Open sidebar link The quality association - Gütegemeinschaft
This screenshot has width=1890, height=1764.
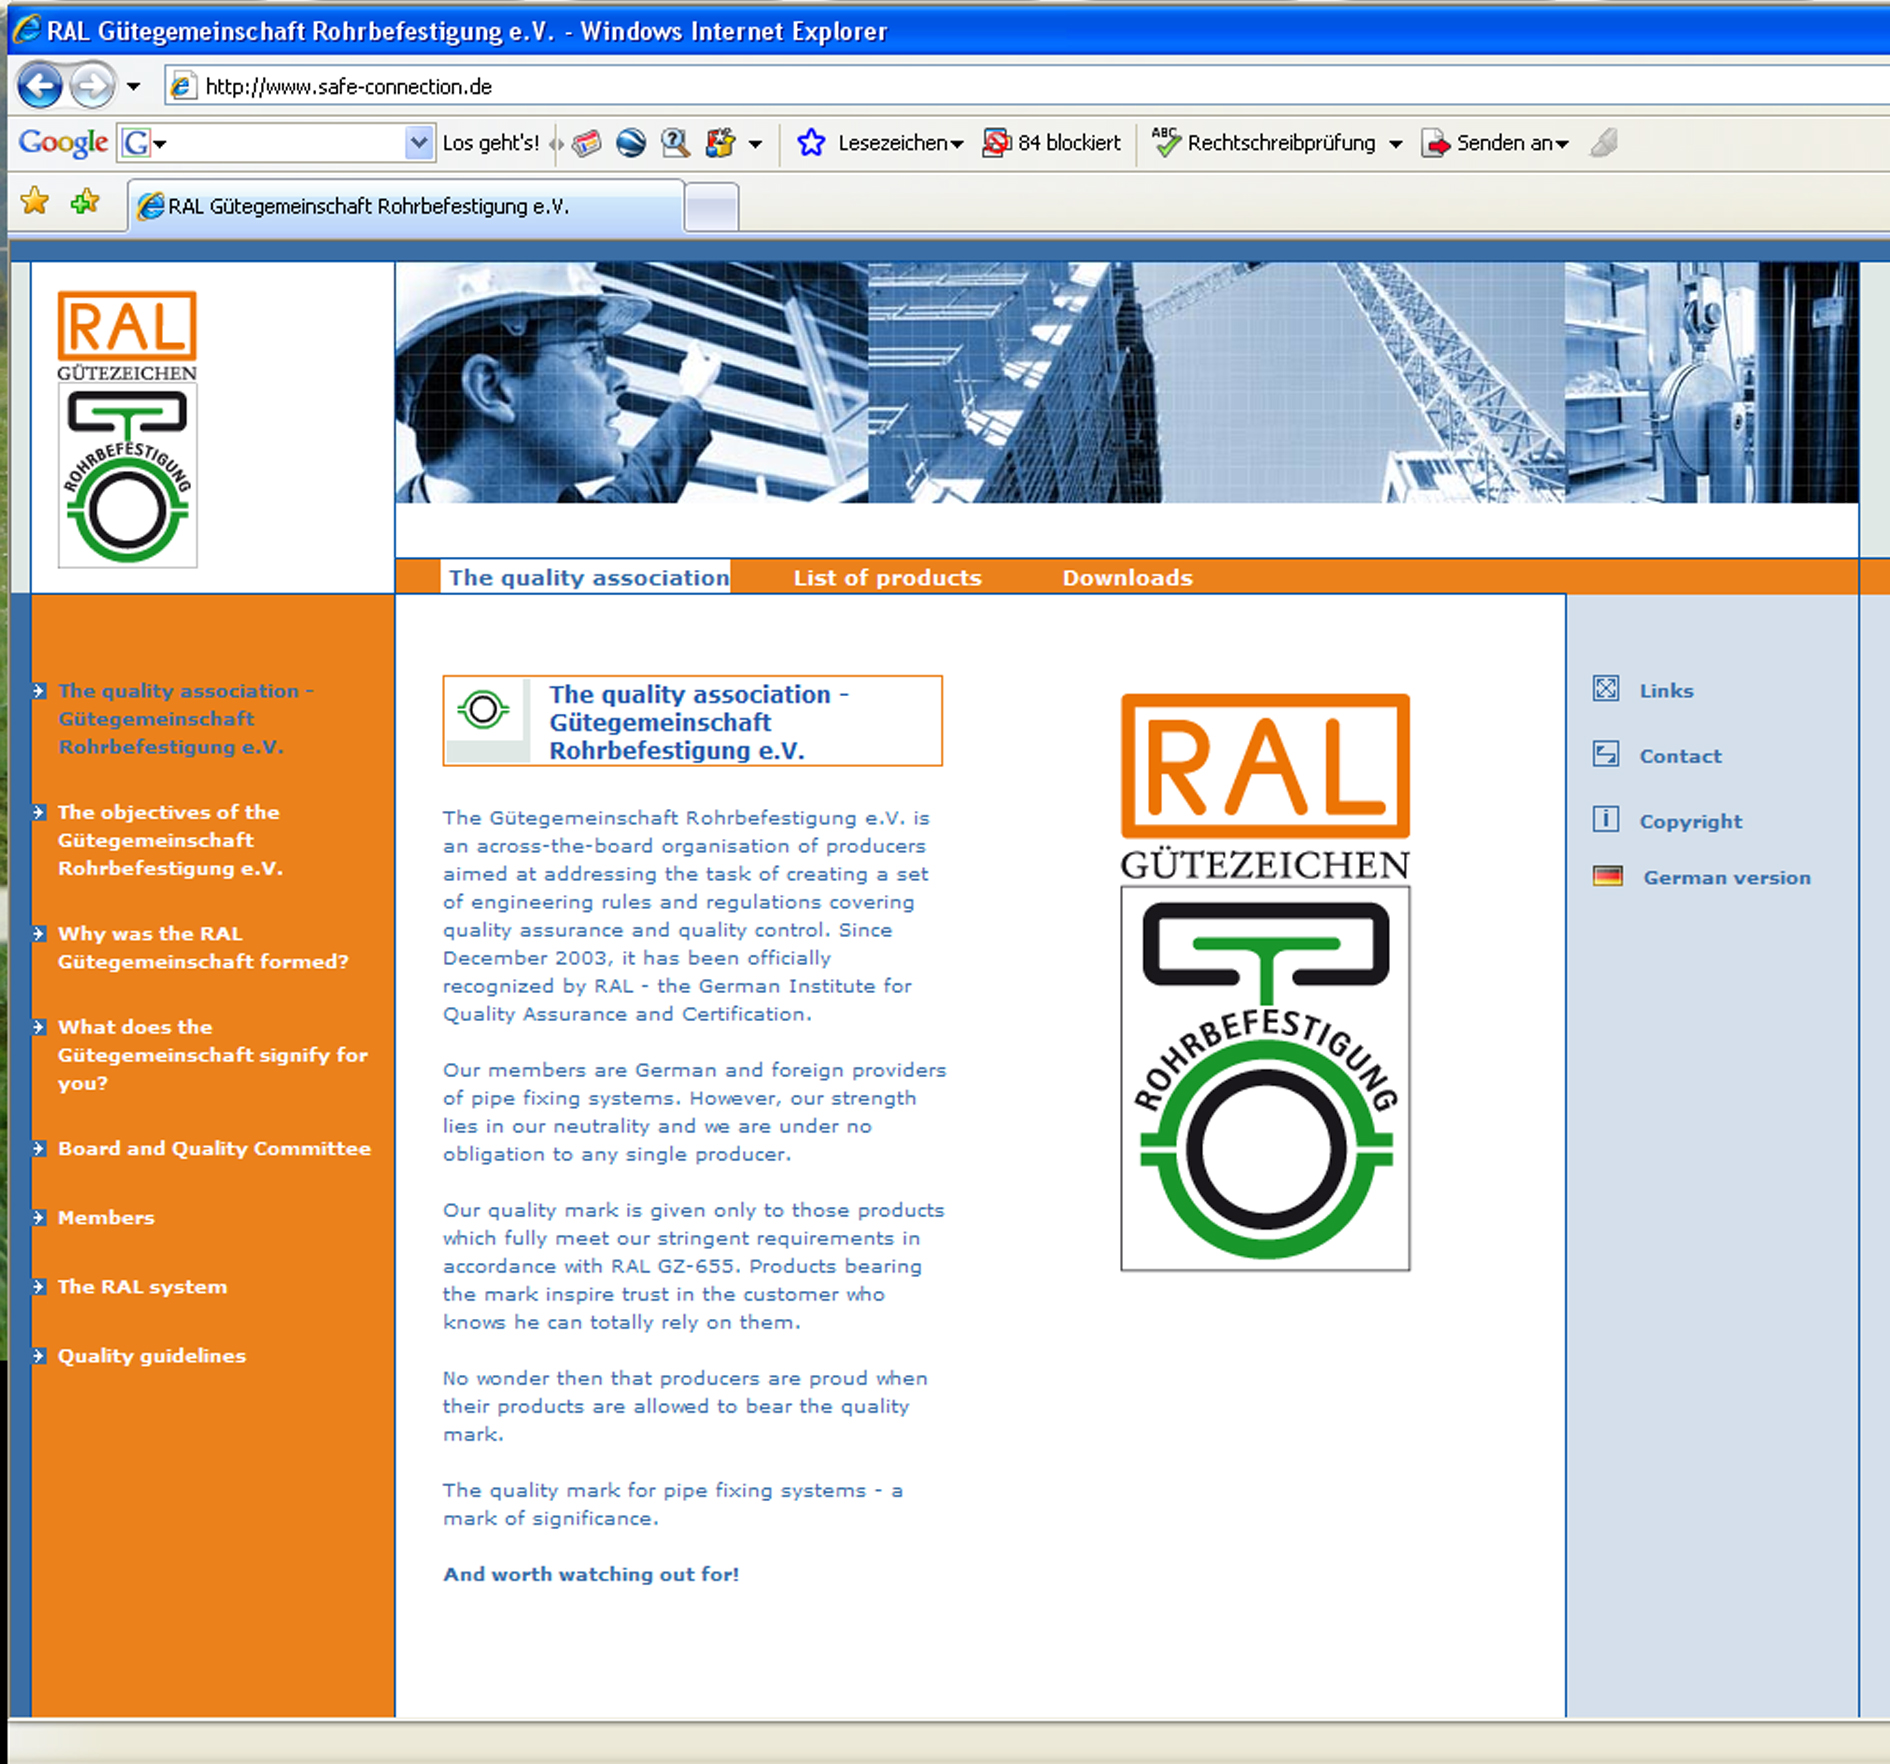[186, 718]
